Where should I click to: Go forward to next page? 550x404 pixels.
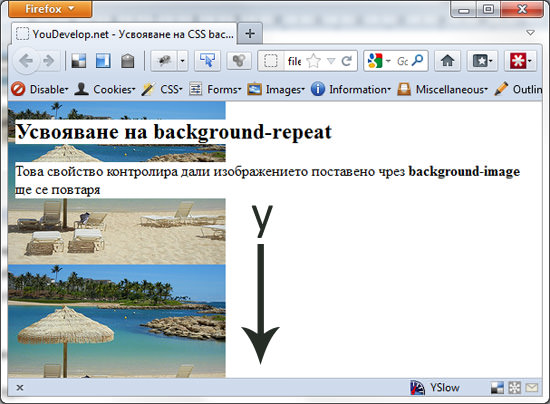coord(48,61)
